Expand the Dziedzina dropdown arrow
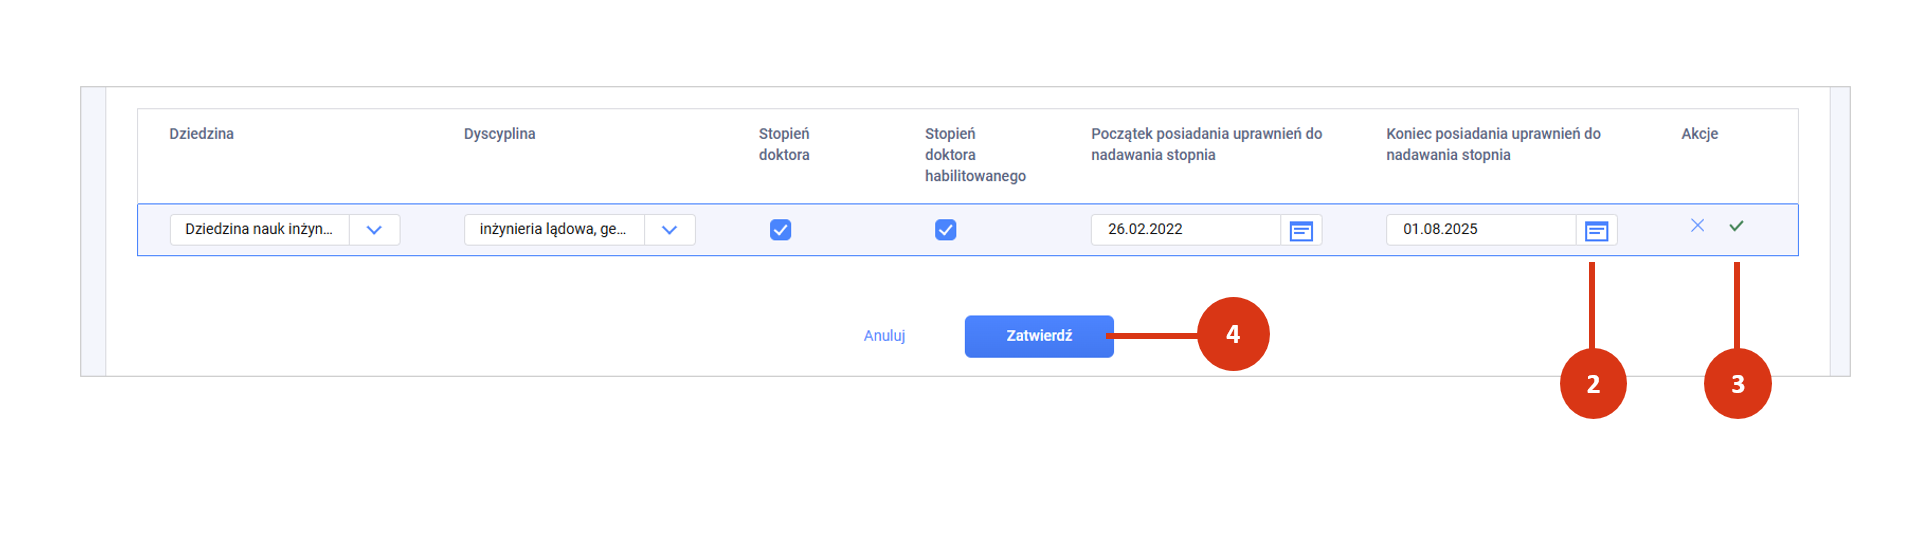This screenshot has height=559, width=1919. pyautogui.click(x=374, y=230)
